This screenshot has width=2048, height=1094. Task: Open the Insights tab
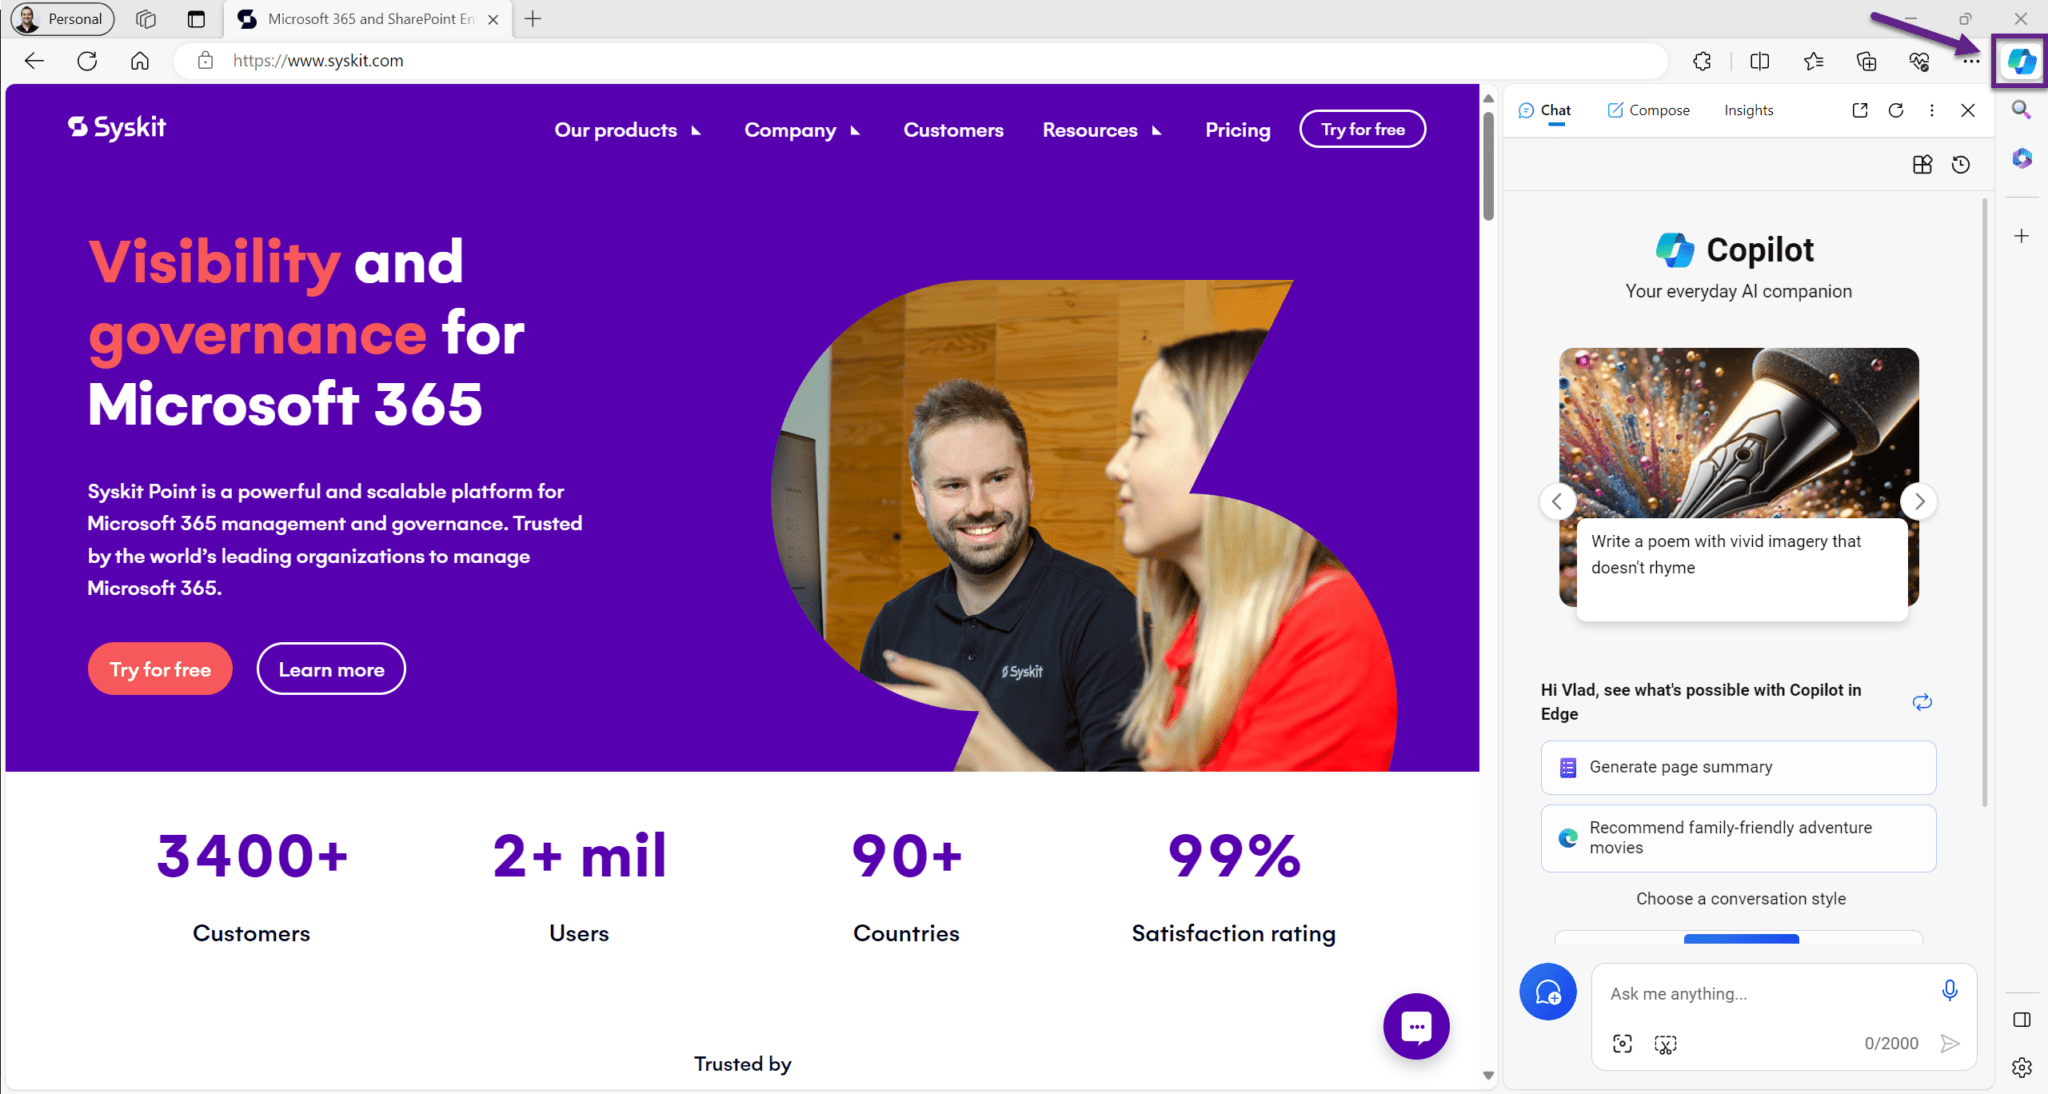1748,110
